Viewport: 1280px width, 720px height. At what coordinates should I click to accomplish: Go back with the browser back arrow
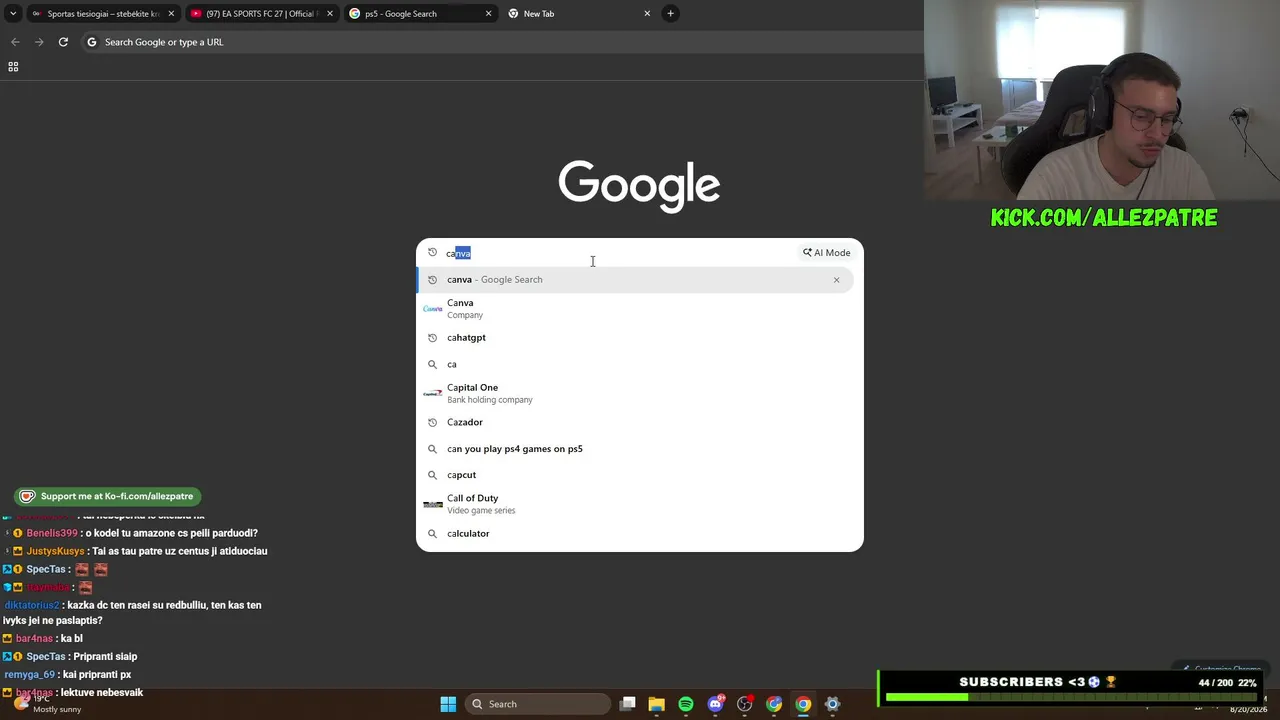click(x=15, y=42)
